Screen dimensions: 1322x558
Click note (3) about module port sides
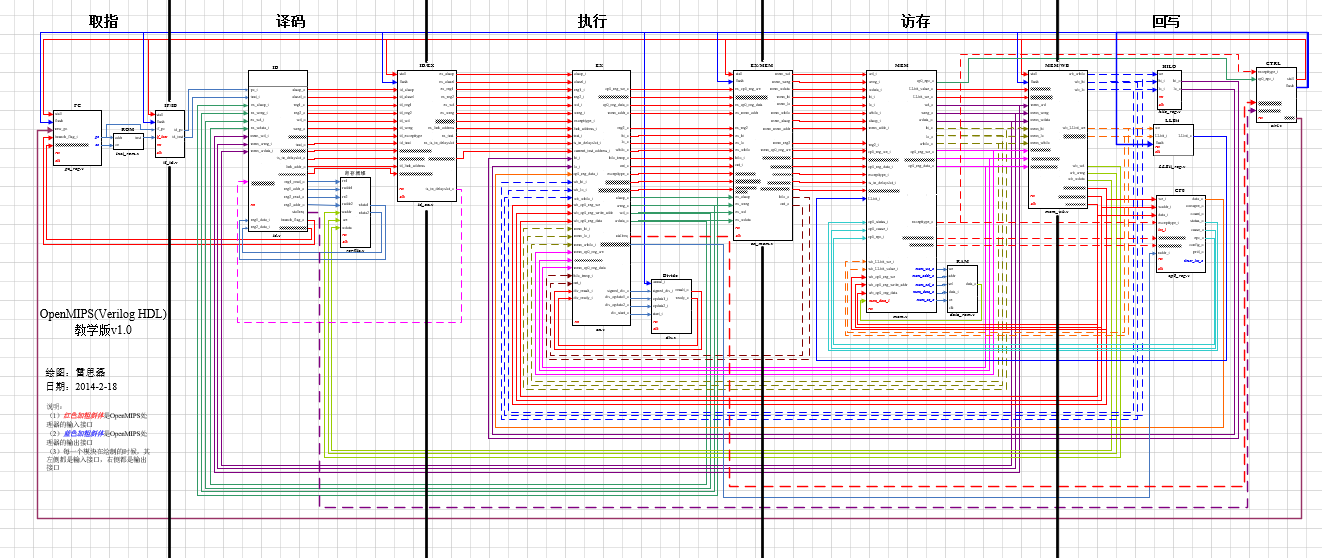(x=99, y=459)
